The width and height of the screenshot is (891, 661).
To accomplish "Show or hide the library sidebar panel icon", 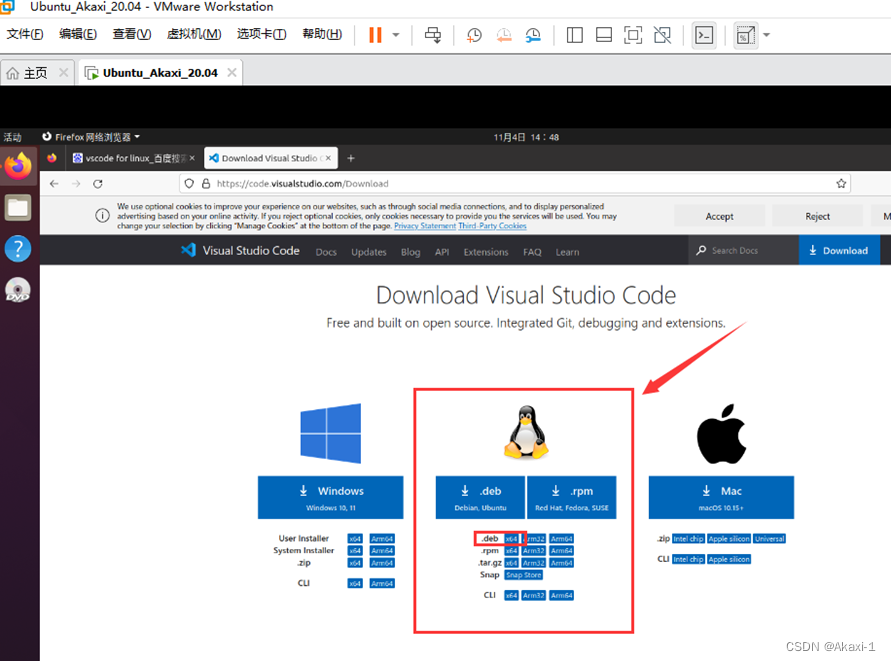I will tap(574, 35).
